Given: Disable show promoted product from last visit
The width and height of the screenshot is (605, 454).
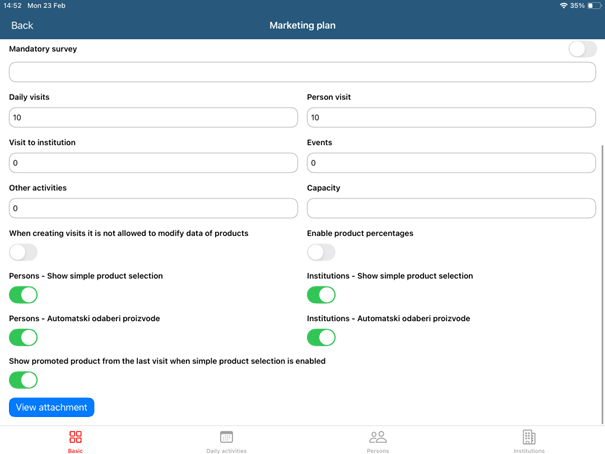Looking at the screenshot, I should [23, 380].
